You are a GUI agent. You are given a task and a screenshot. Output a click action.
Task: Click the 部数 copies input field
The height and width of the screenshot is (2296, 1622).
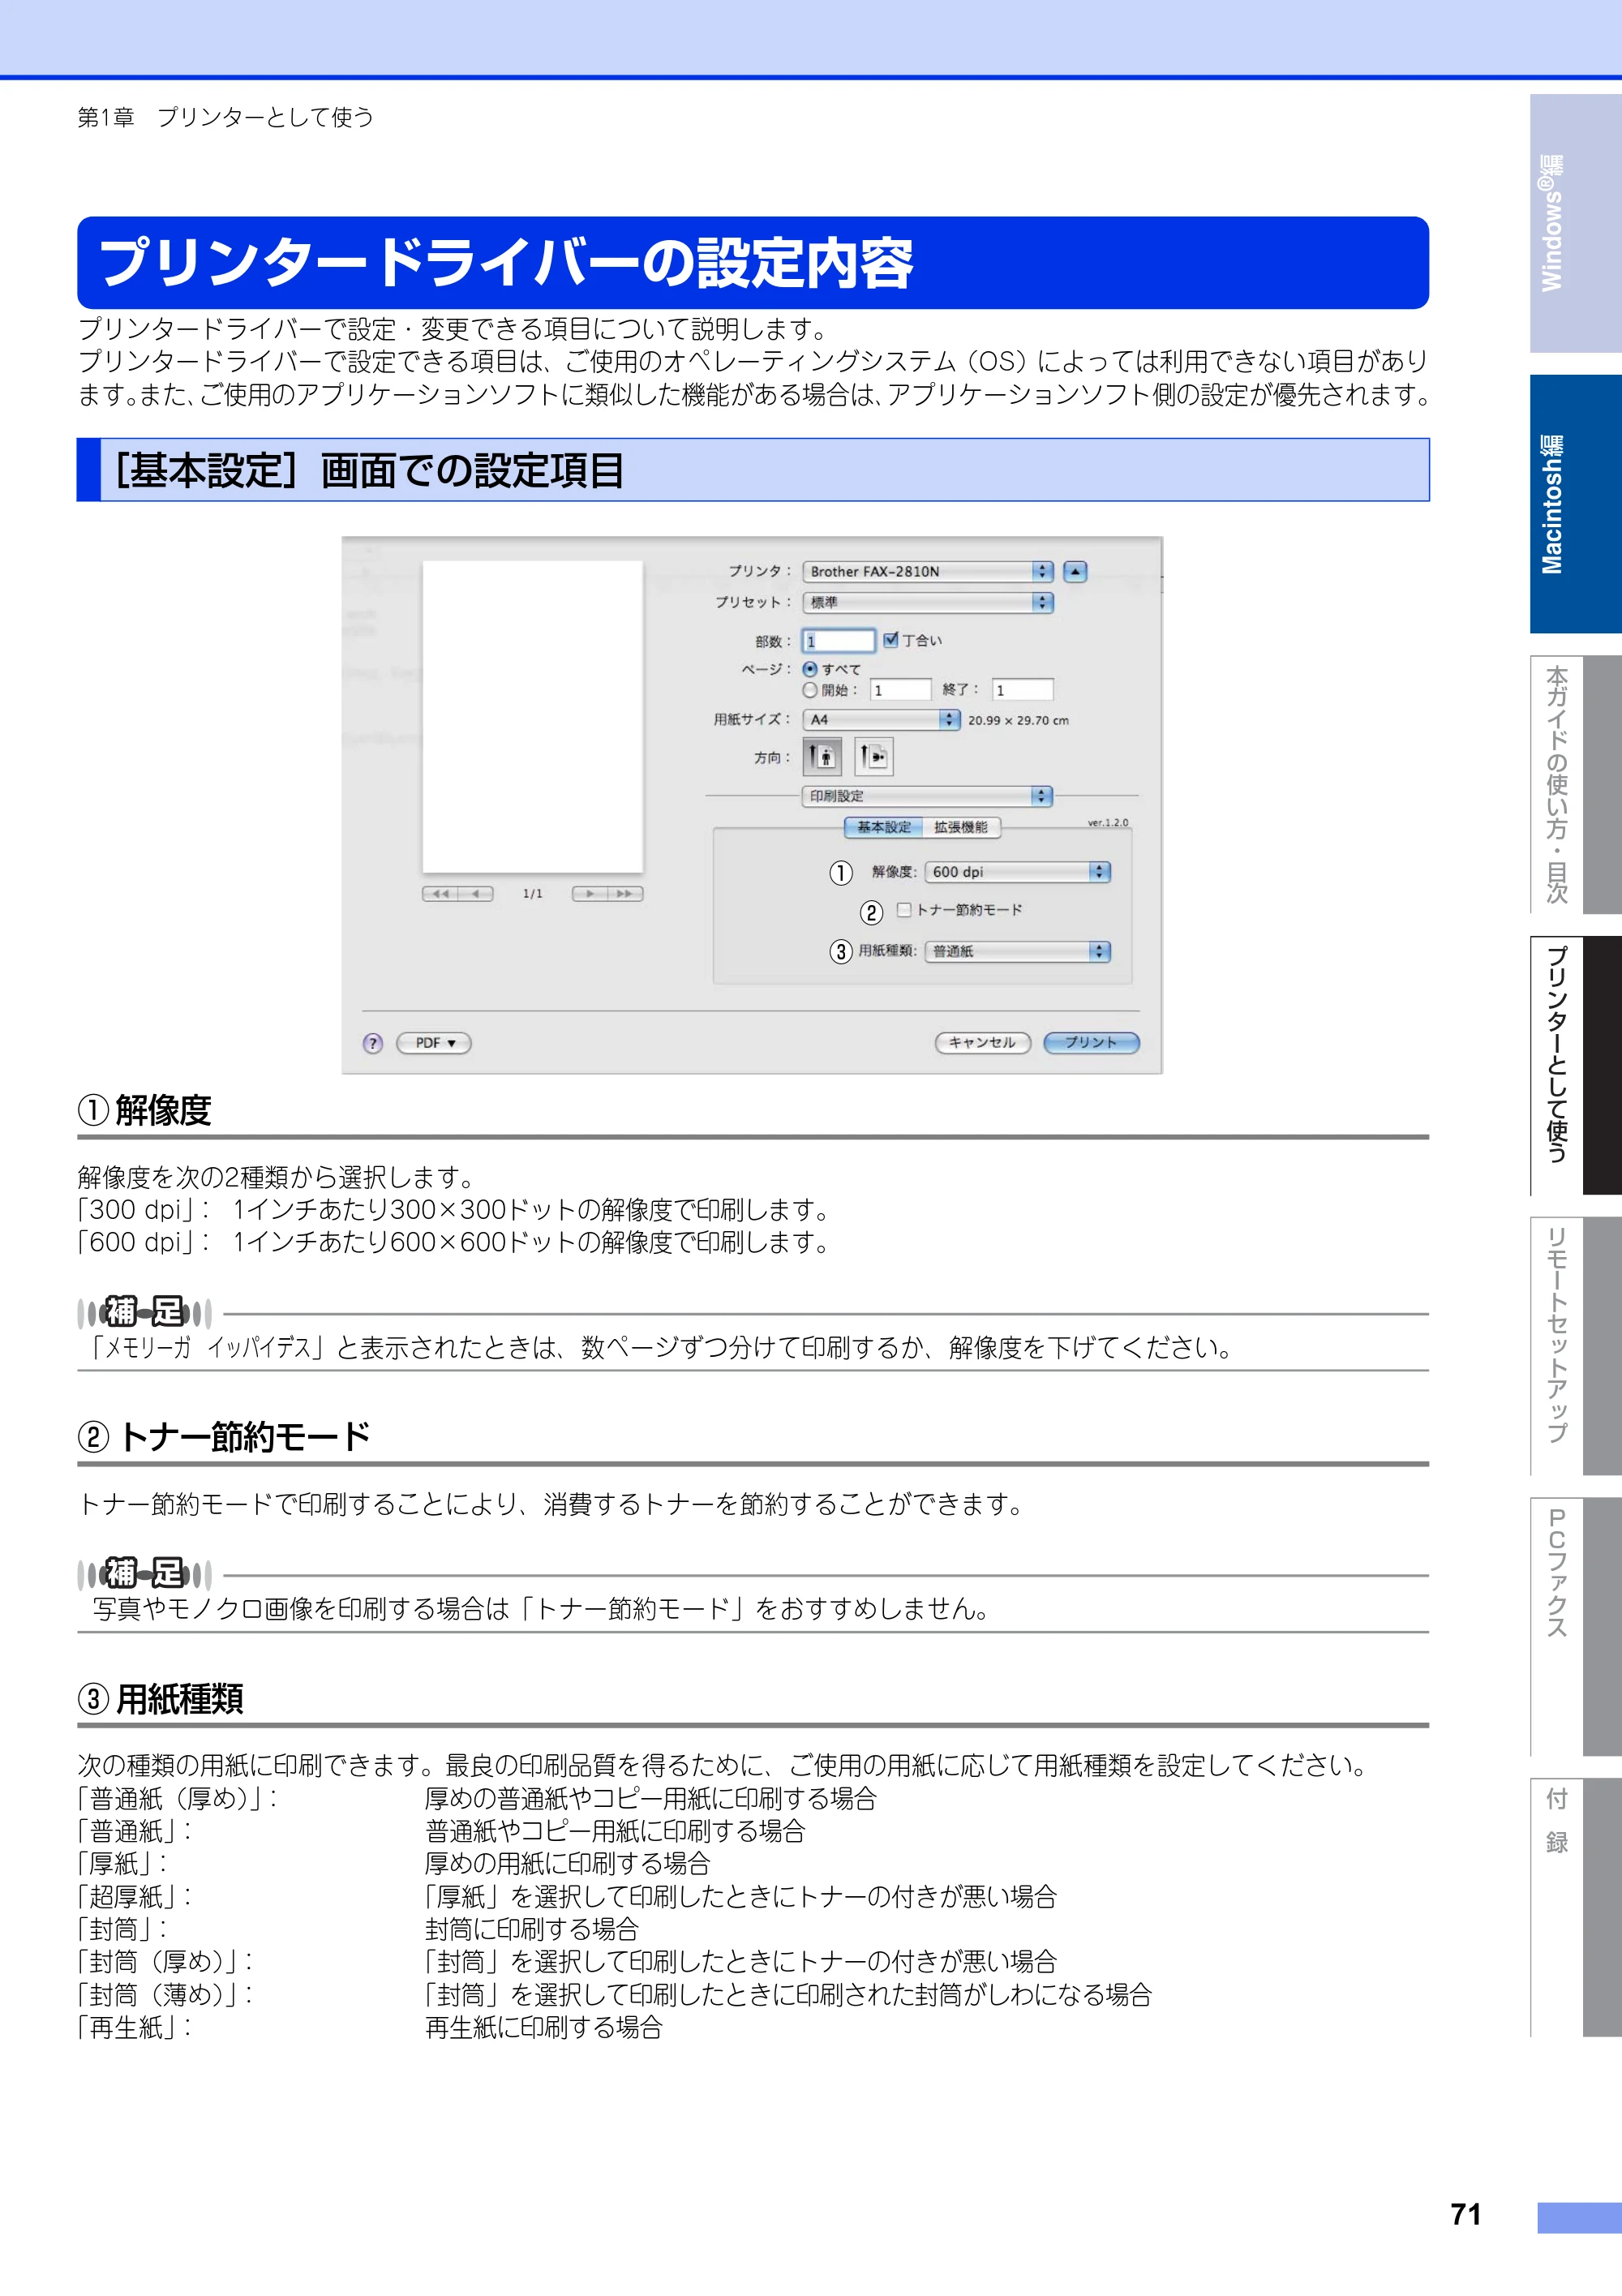[840, 641]
